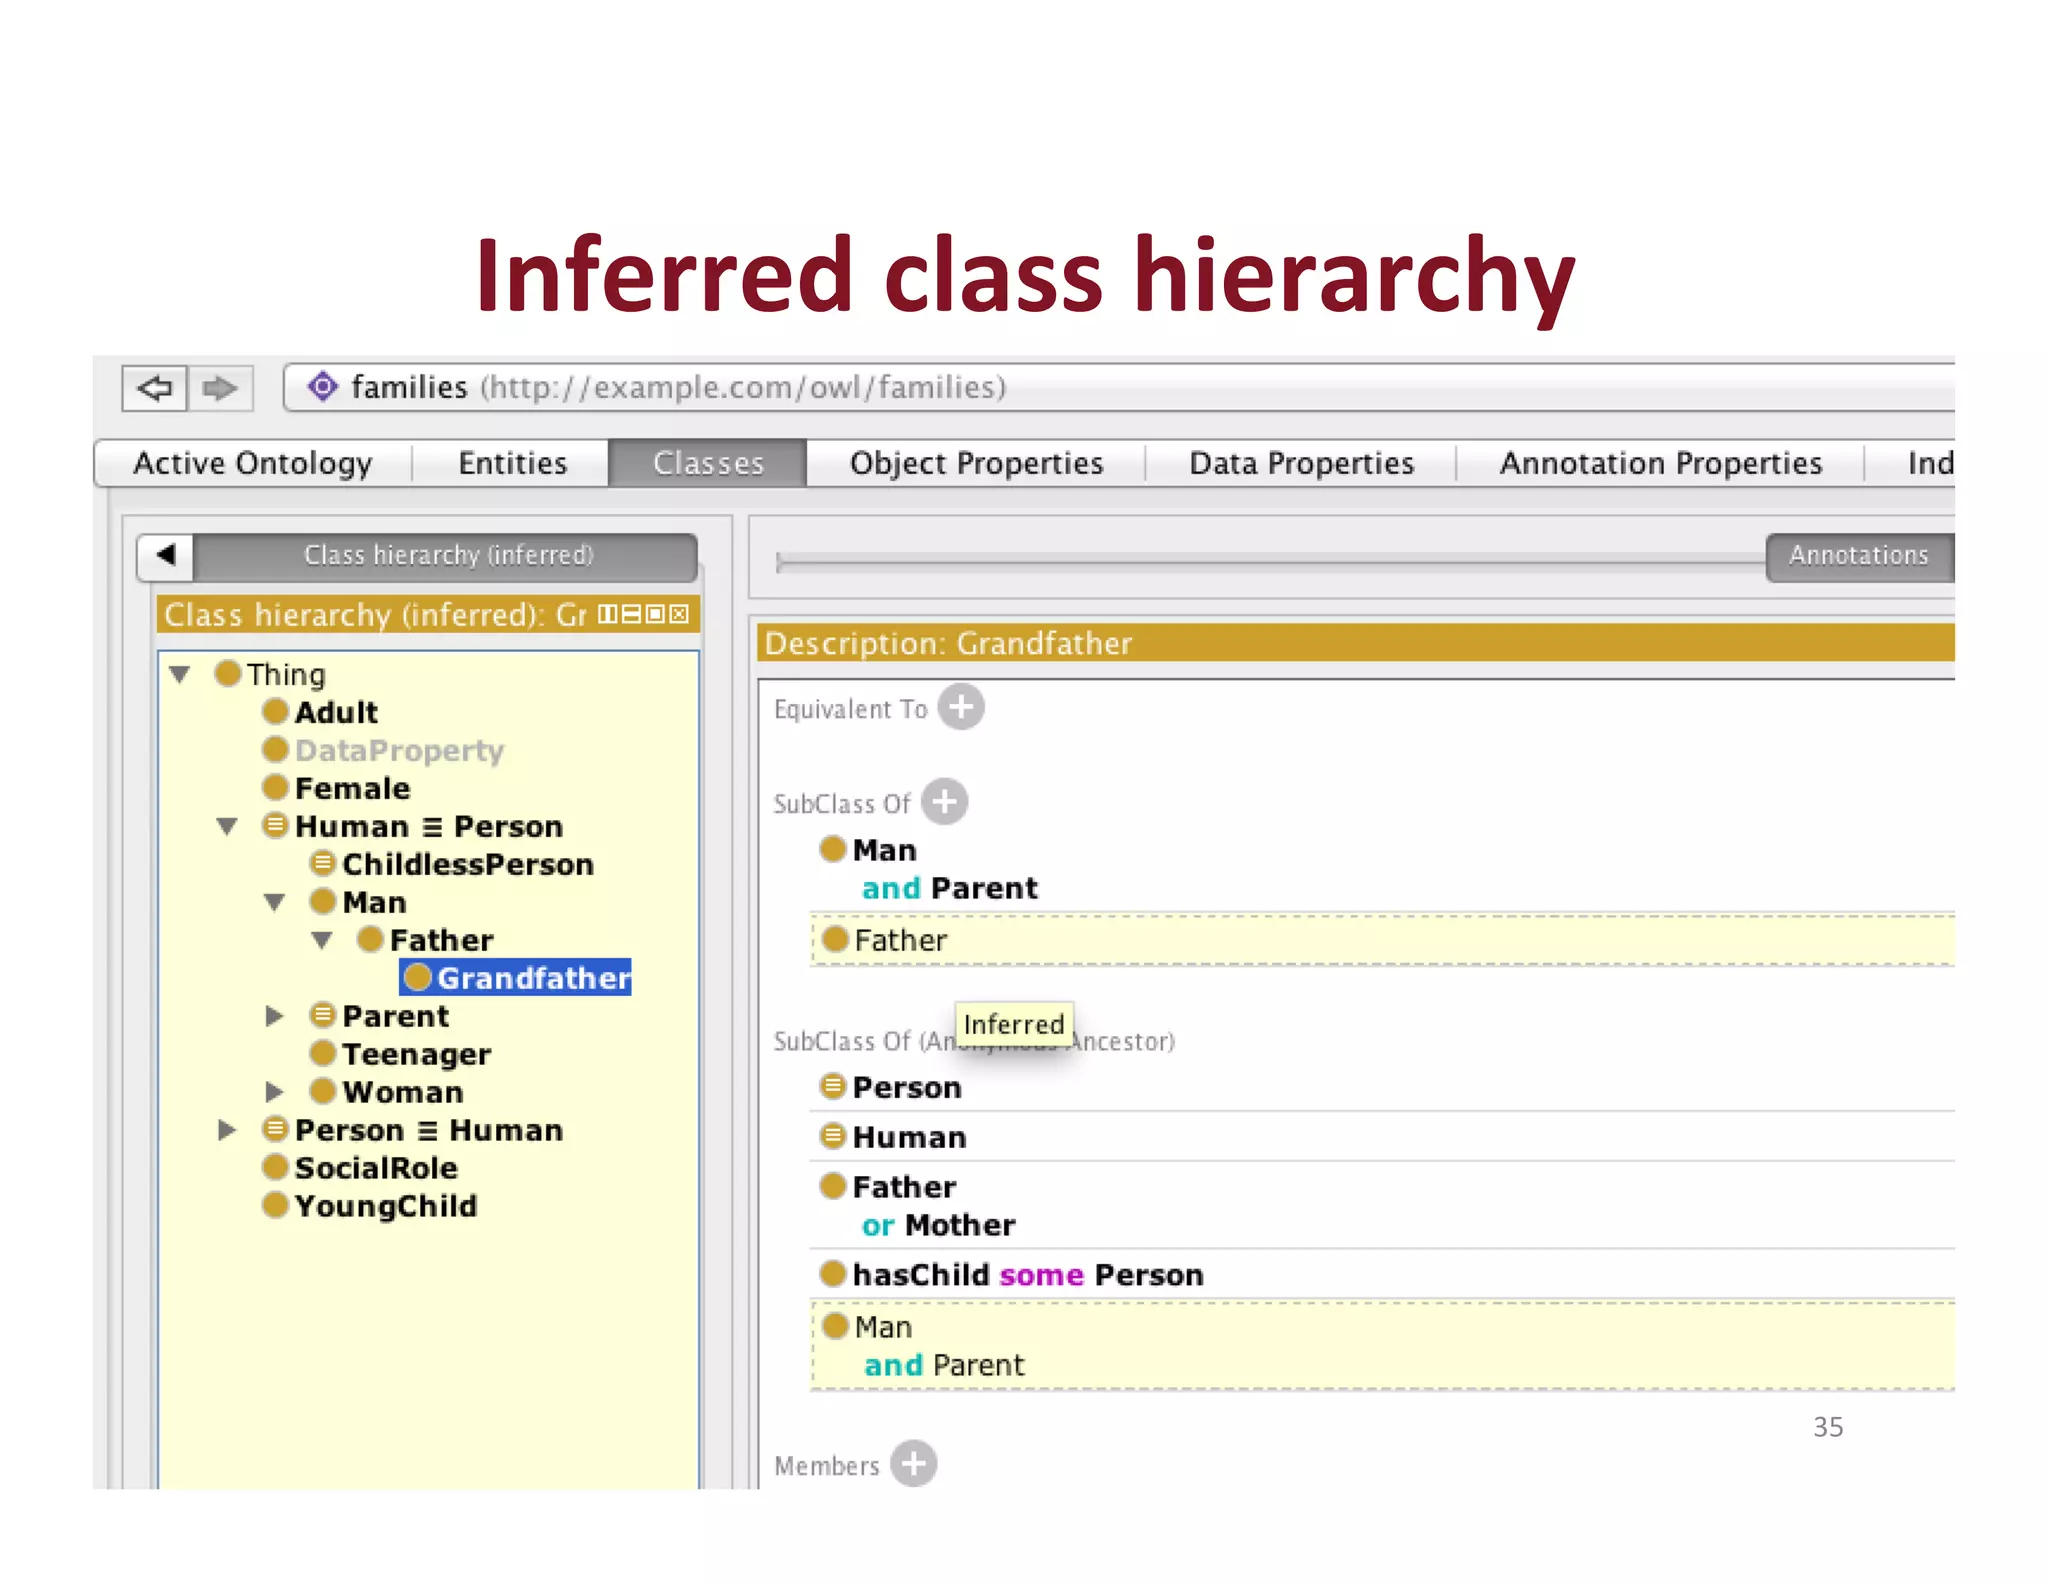Click the Description: Grandfather header bar
This screenshot has width=2048, height=1582.
(x=1356, y=643)
